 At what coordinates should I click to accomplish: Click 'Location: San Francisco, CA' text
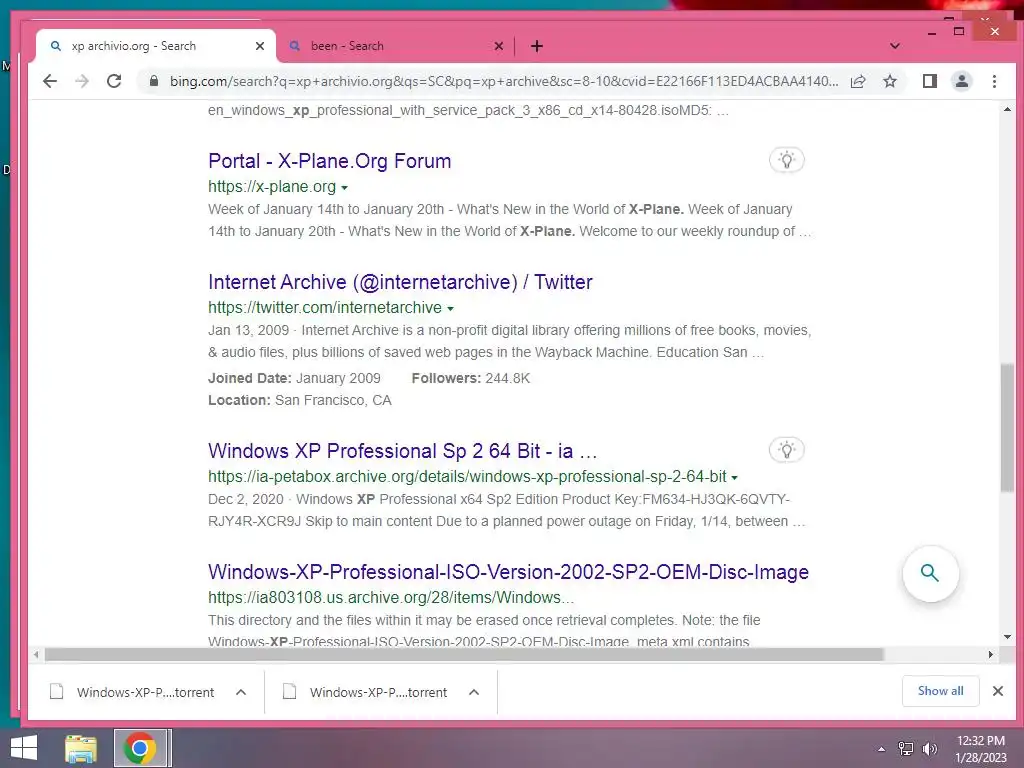tap(300, 400)
